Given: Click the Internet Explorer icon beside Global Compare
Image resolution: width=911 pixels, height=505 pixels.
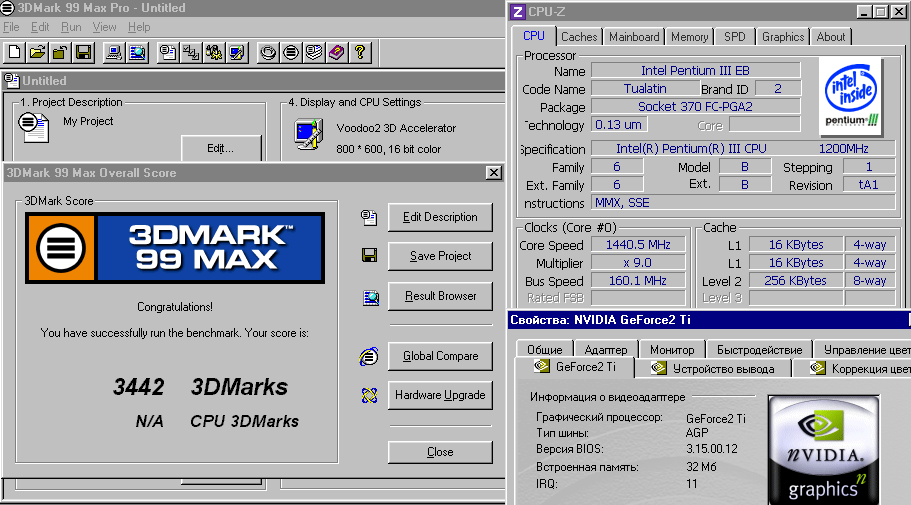Looking at the screenshot, I should pyautogui.click(x=369, y=356).
